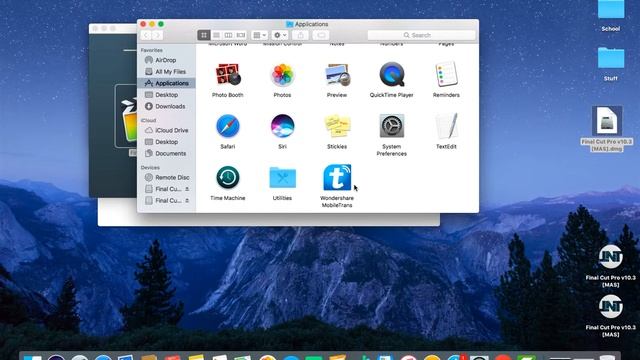Viewport: 640px width, 360px height.
Task: Open the Photos app icon
Action: point(282,75)
